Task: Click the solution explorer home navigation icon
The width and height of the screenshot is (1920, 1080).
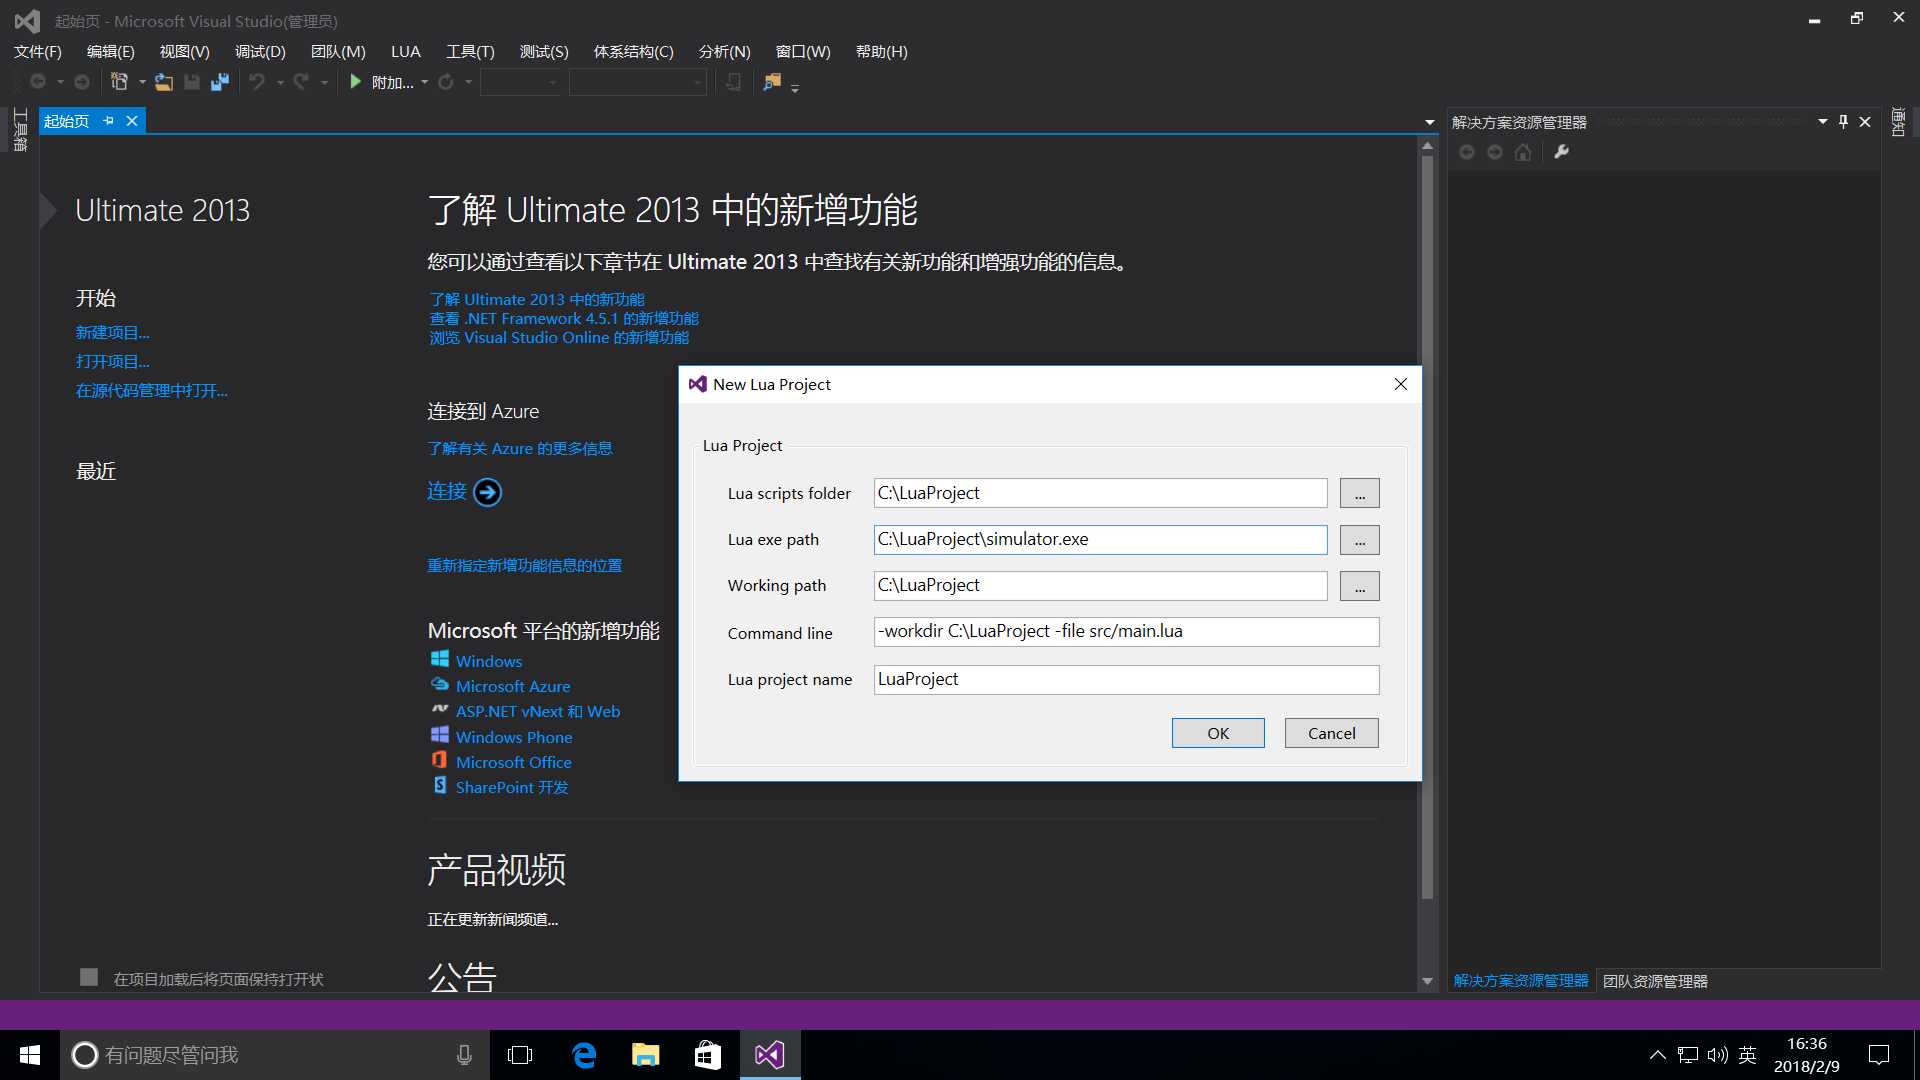Action: [x=1523, y=153]
